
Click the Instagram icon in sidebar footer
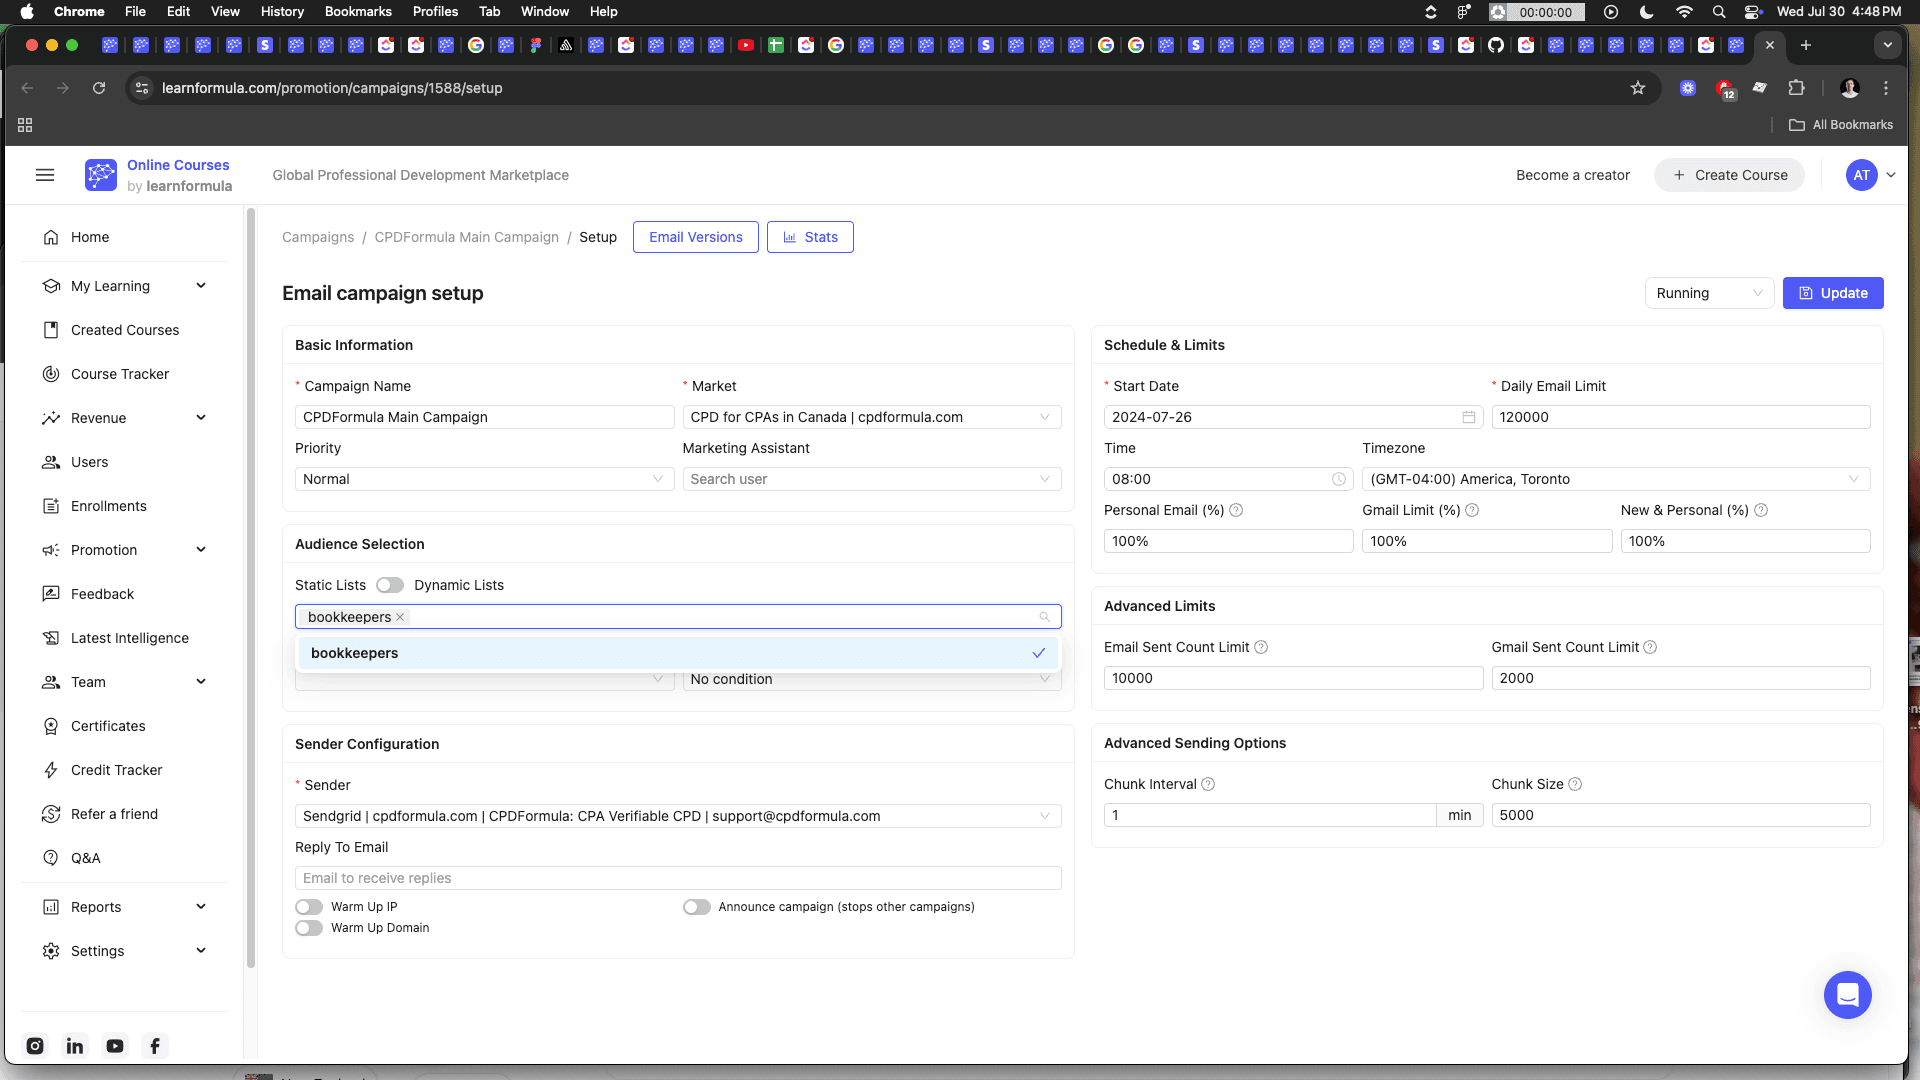tap(35, 1046)
